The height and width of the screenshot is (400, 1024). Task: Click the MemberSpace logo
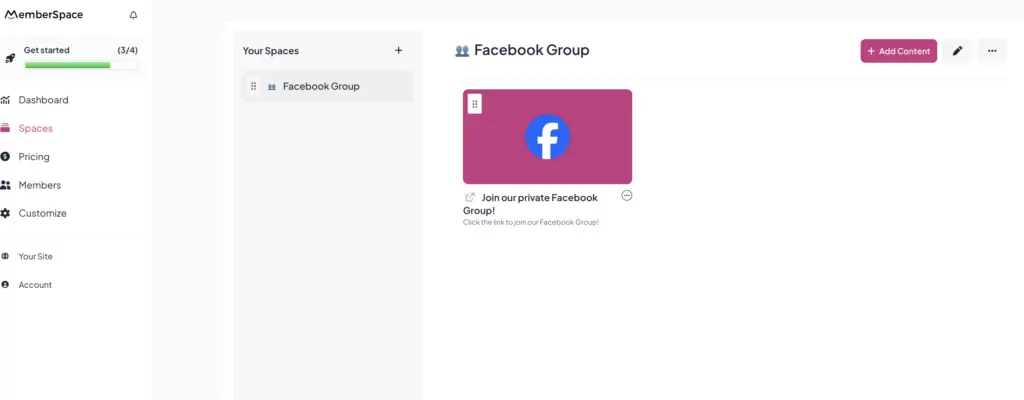[44, 14]
